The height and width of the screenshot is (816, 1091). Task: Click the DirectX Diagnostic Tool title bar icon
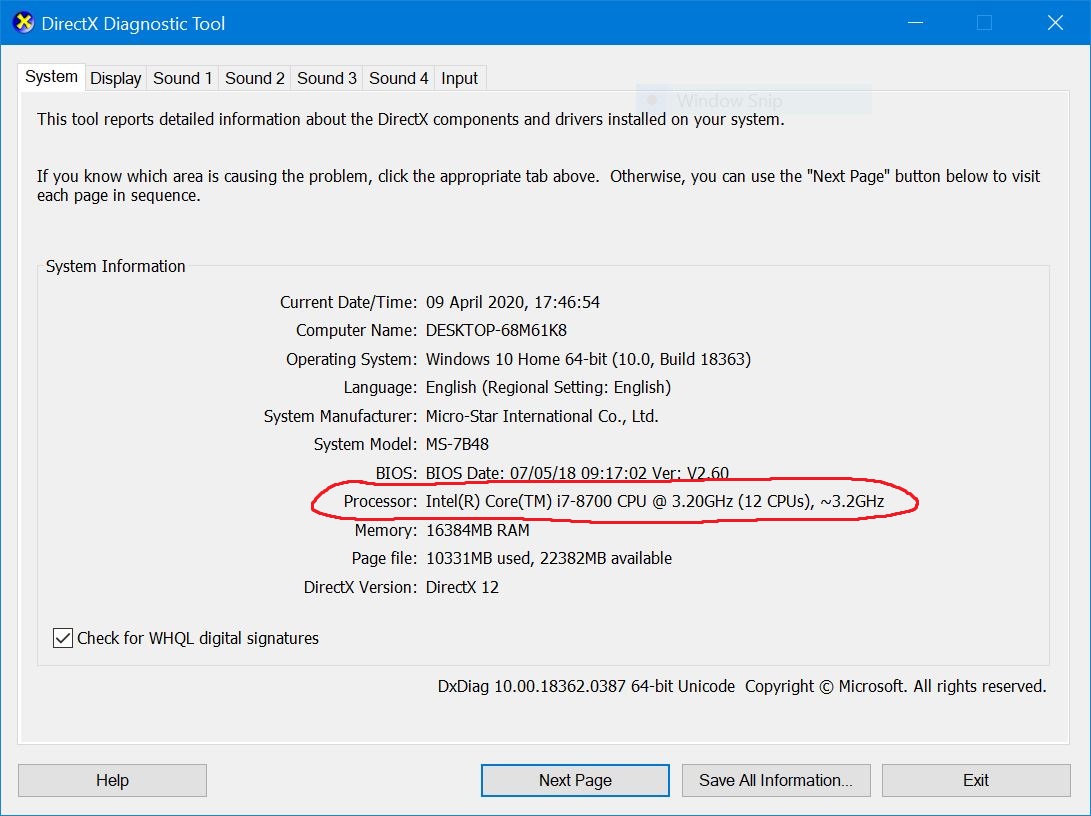(24, 23)
